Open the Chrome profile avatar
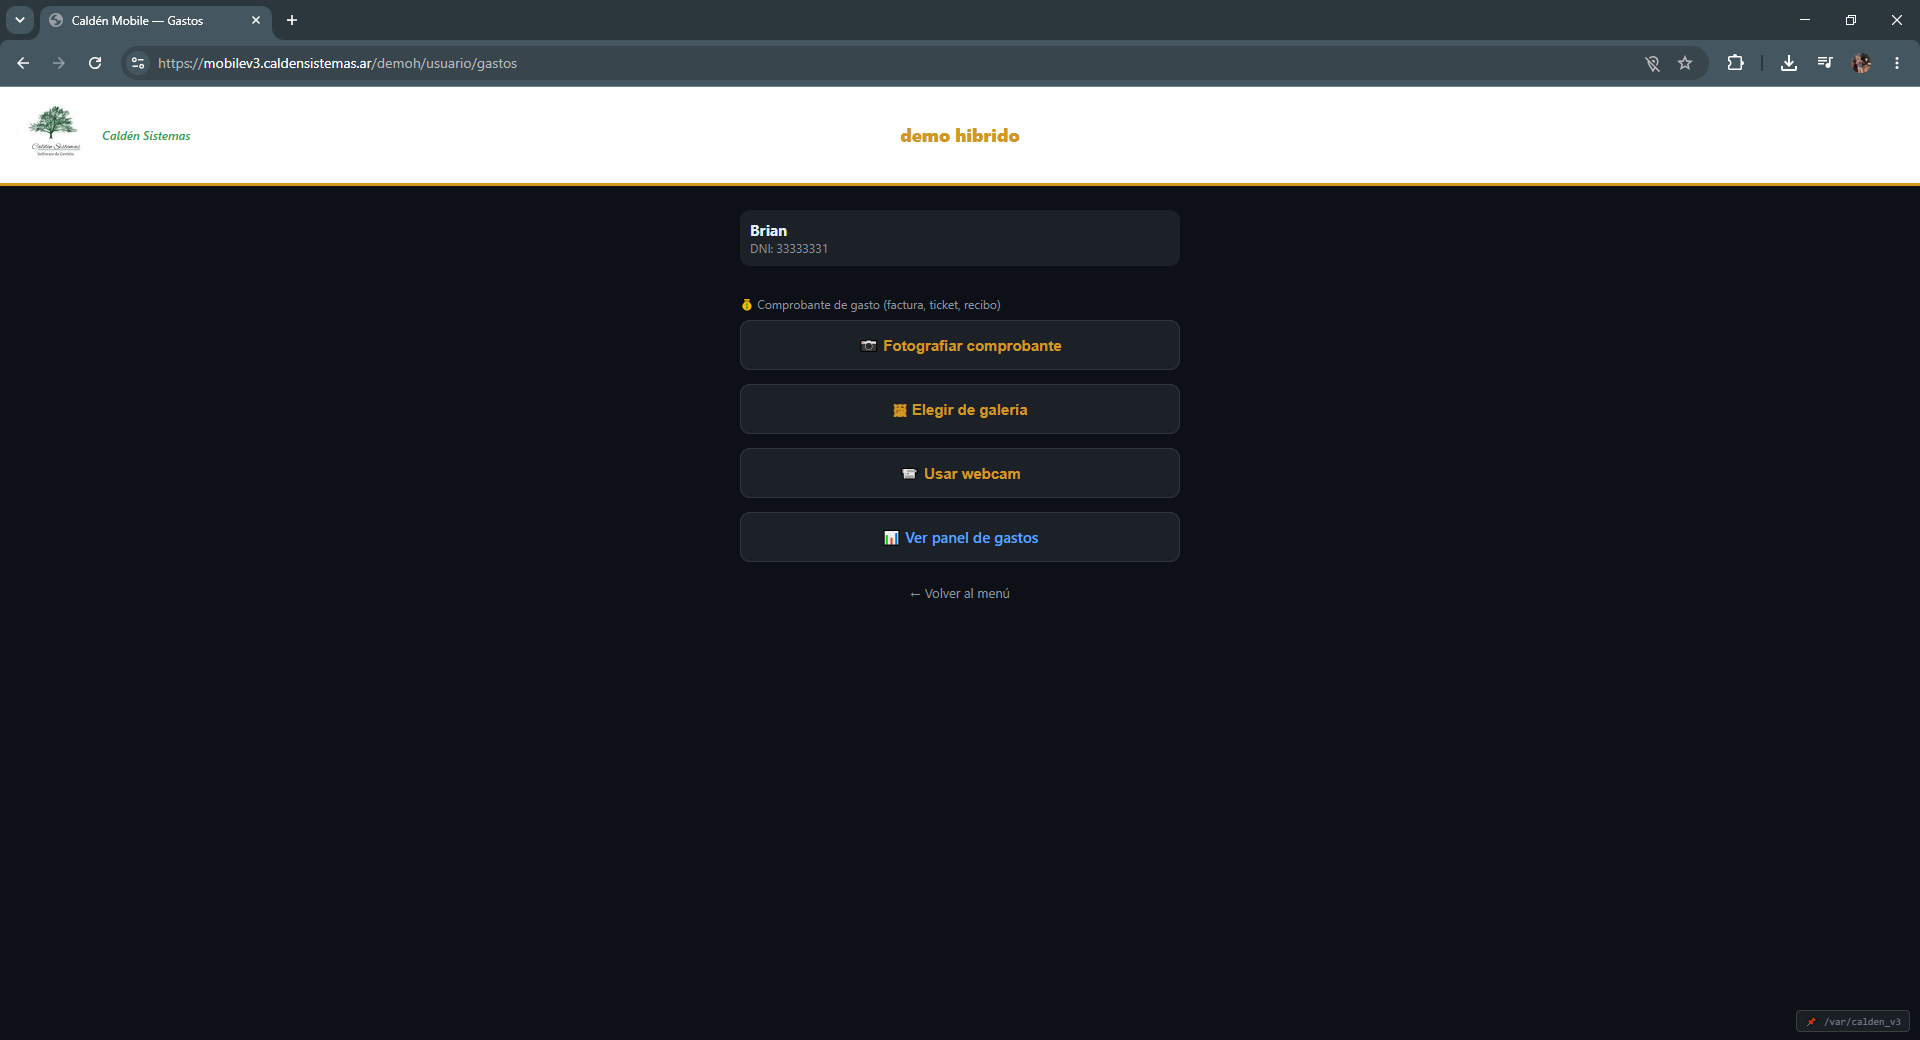1920x1040 pixels. tap(1861, 63)
